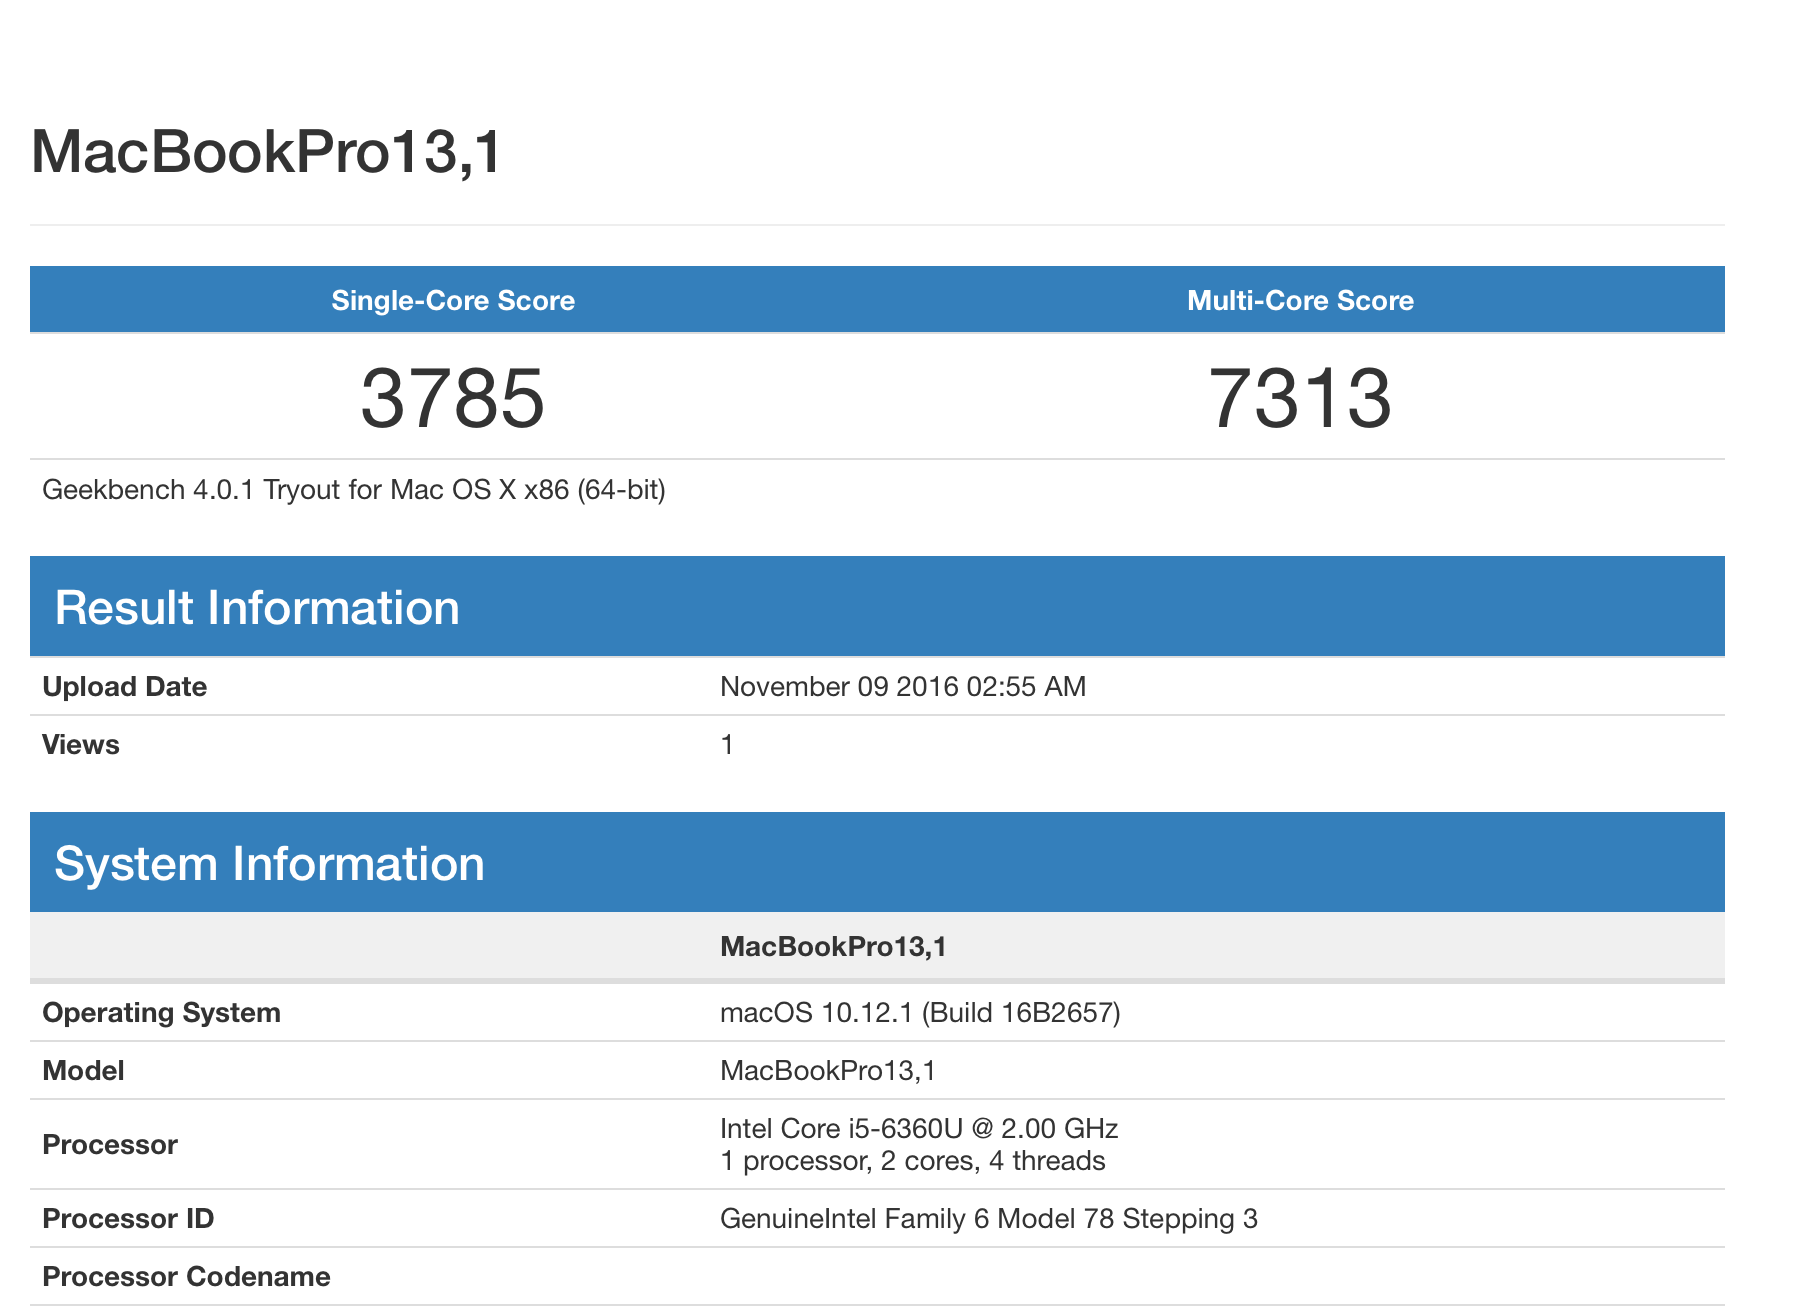Click the single-core score value 3785
The image size is (1796, 1310).
[453, 398]
